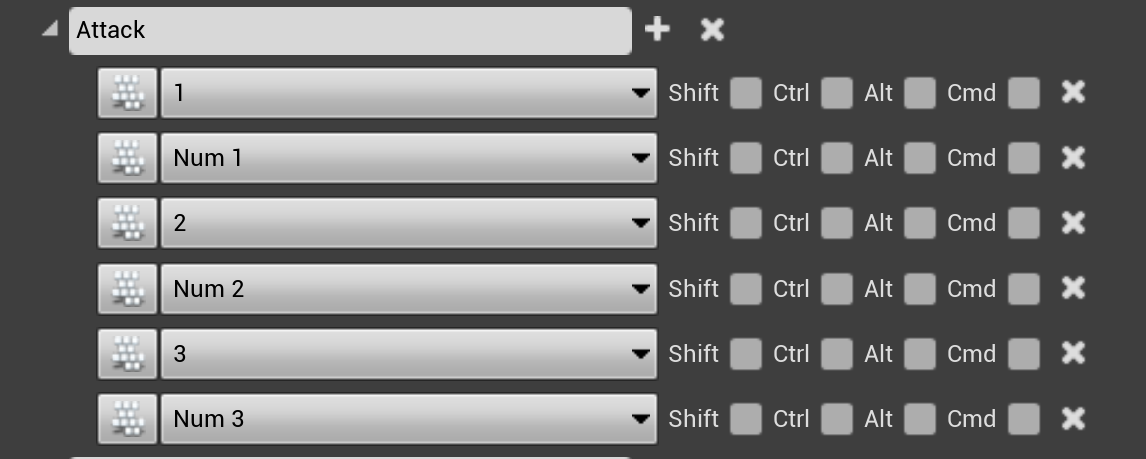This screenshot has width=1146, height=459.
Task: Click key selector icon for Num 2
Action: [127, 289]
